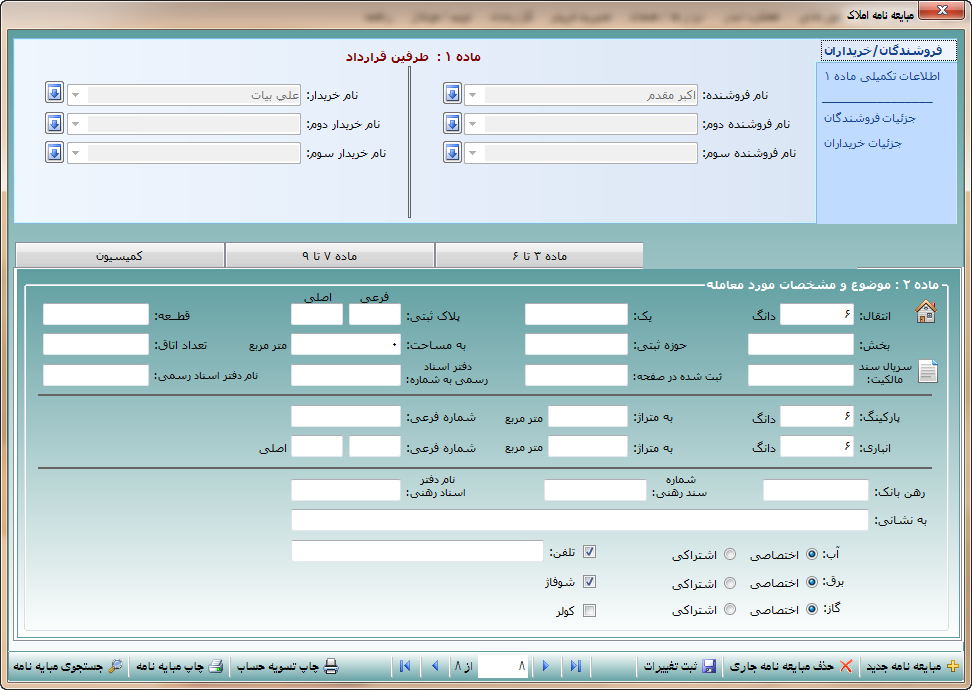Delete current contract with red X
The image size is (972, 690).
tap(846, 666)
